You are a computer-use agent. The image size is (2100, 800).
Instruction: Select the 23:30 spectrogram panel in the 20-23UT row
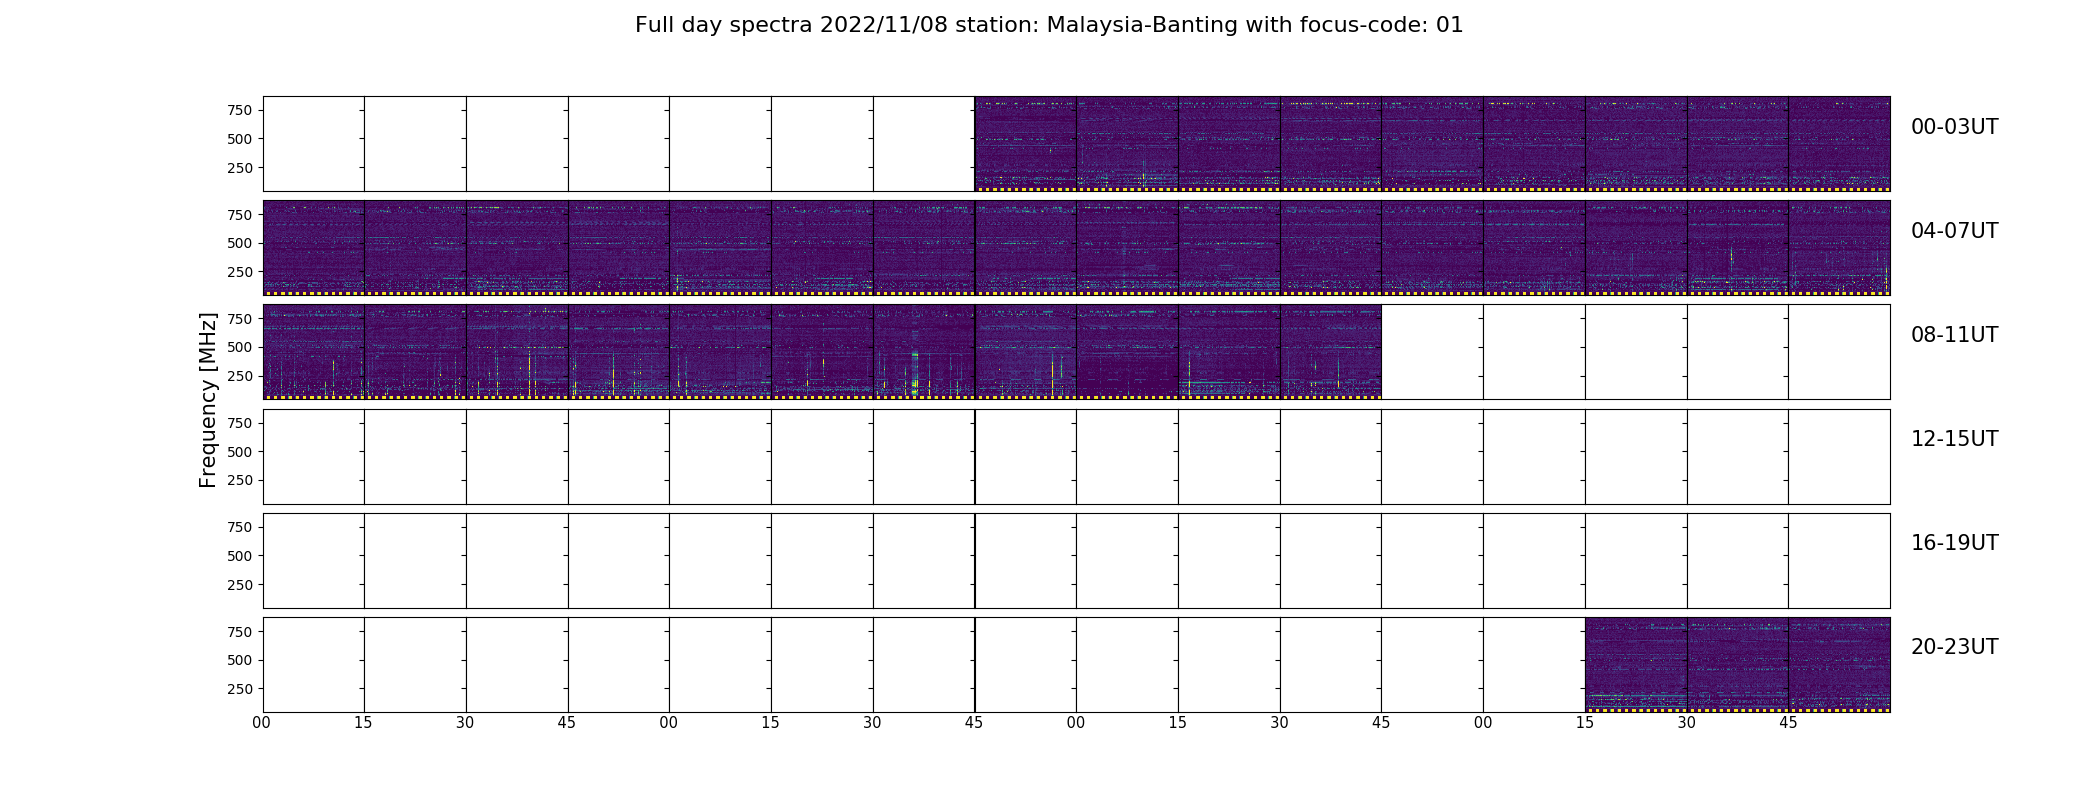(x=1738, y=665)
